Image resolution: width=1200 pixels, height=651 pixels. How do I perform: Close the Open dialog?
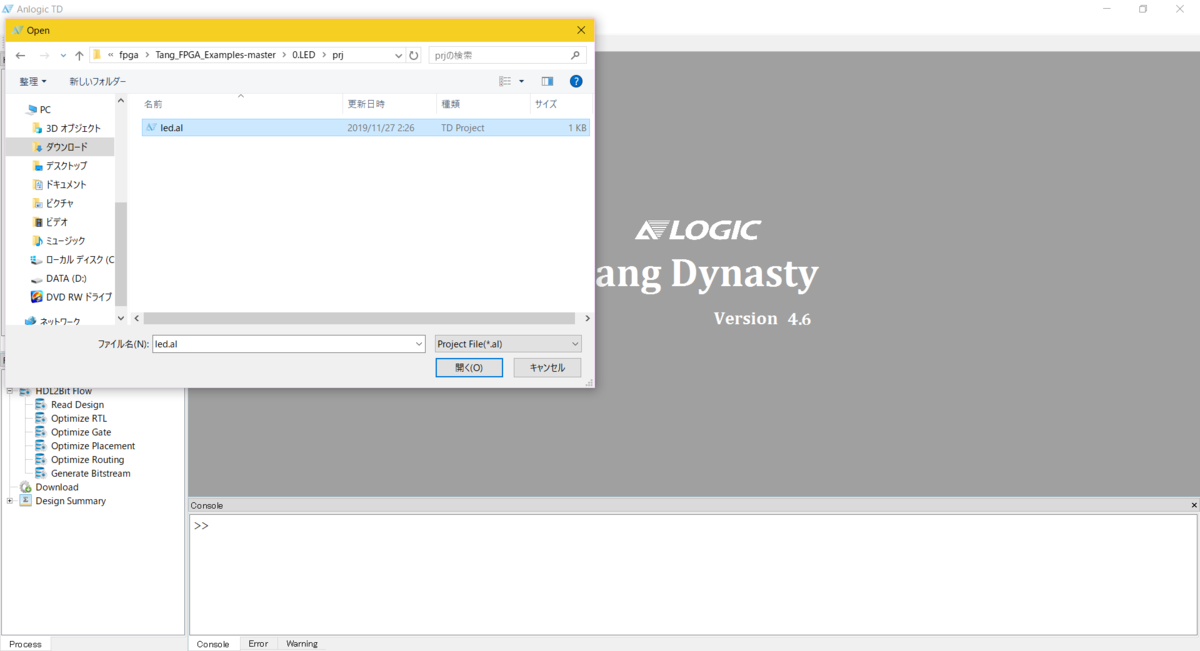pyautogui.click(x=581, y=30)
